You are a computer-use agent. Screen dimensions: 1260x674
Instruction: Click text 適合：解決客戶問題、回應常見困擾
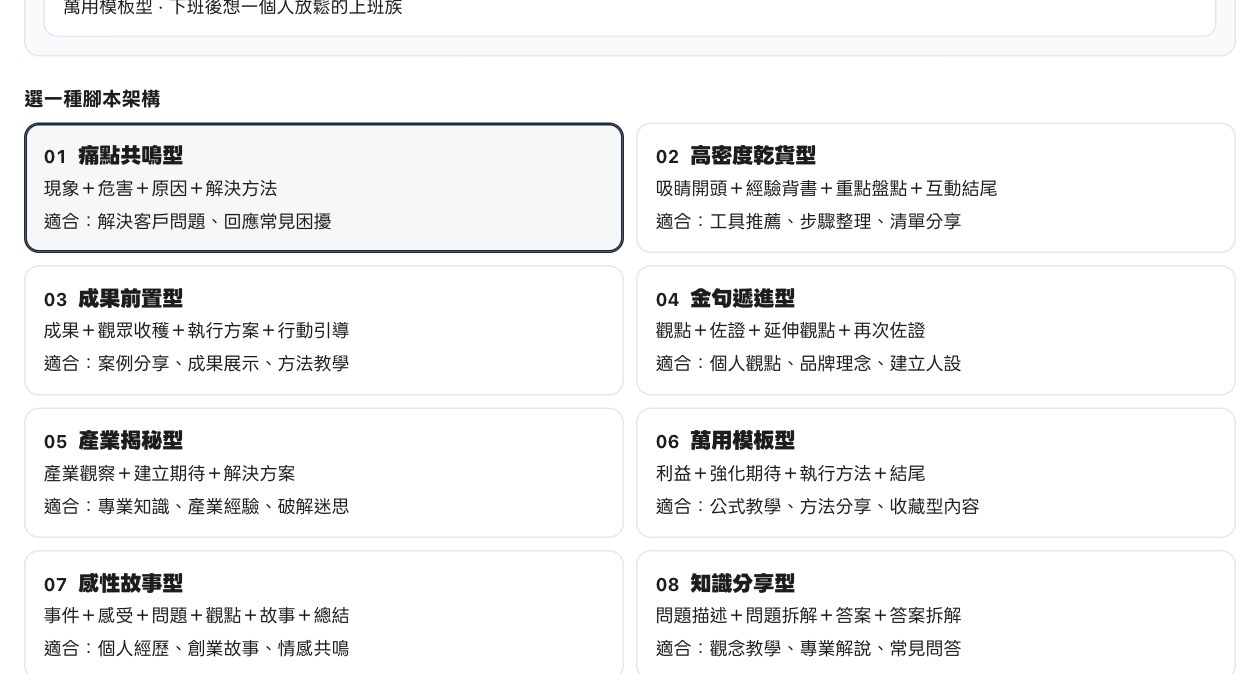tap(188, 222)
